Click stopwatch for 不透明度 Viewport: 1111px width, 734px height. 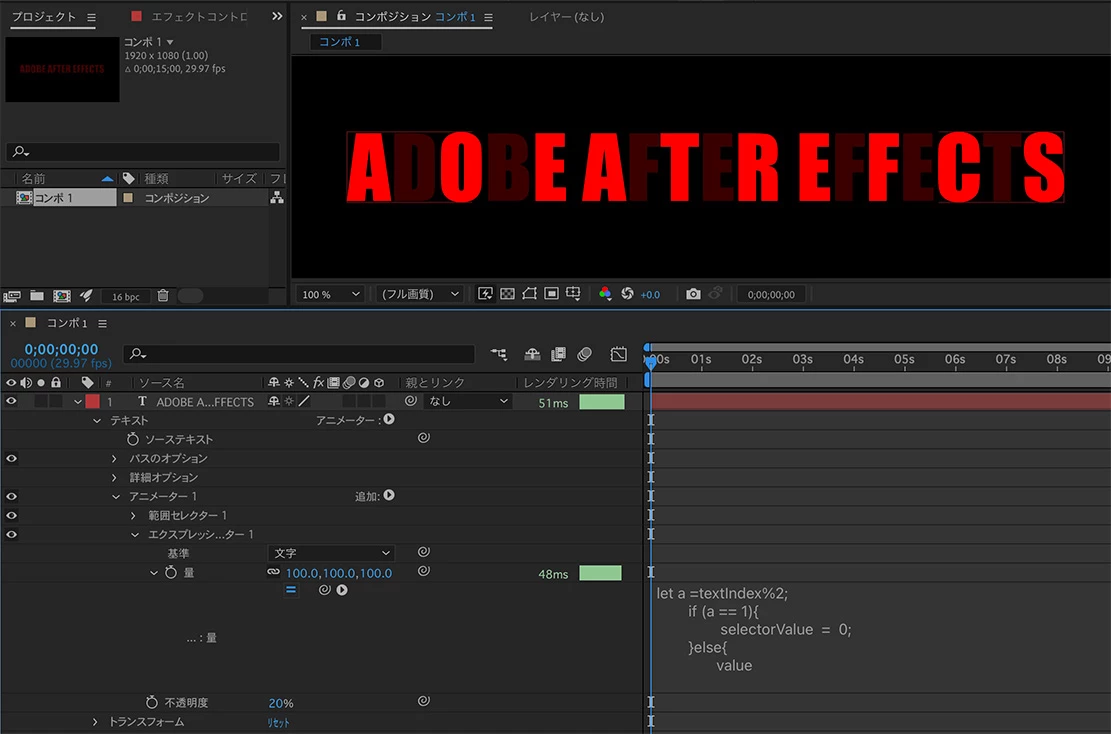click(x=152, y=702)
